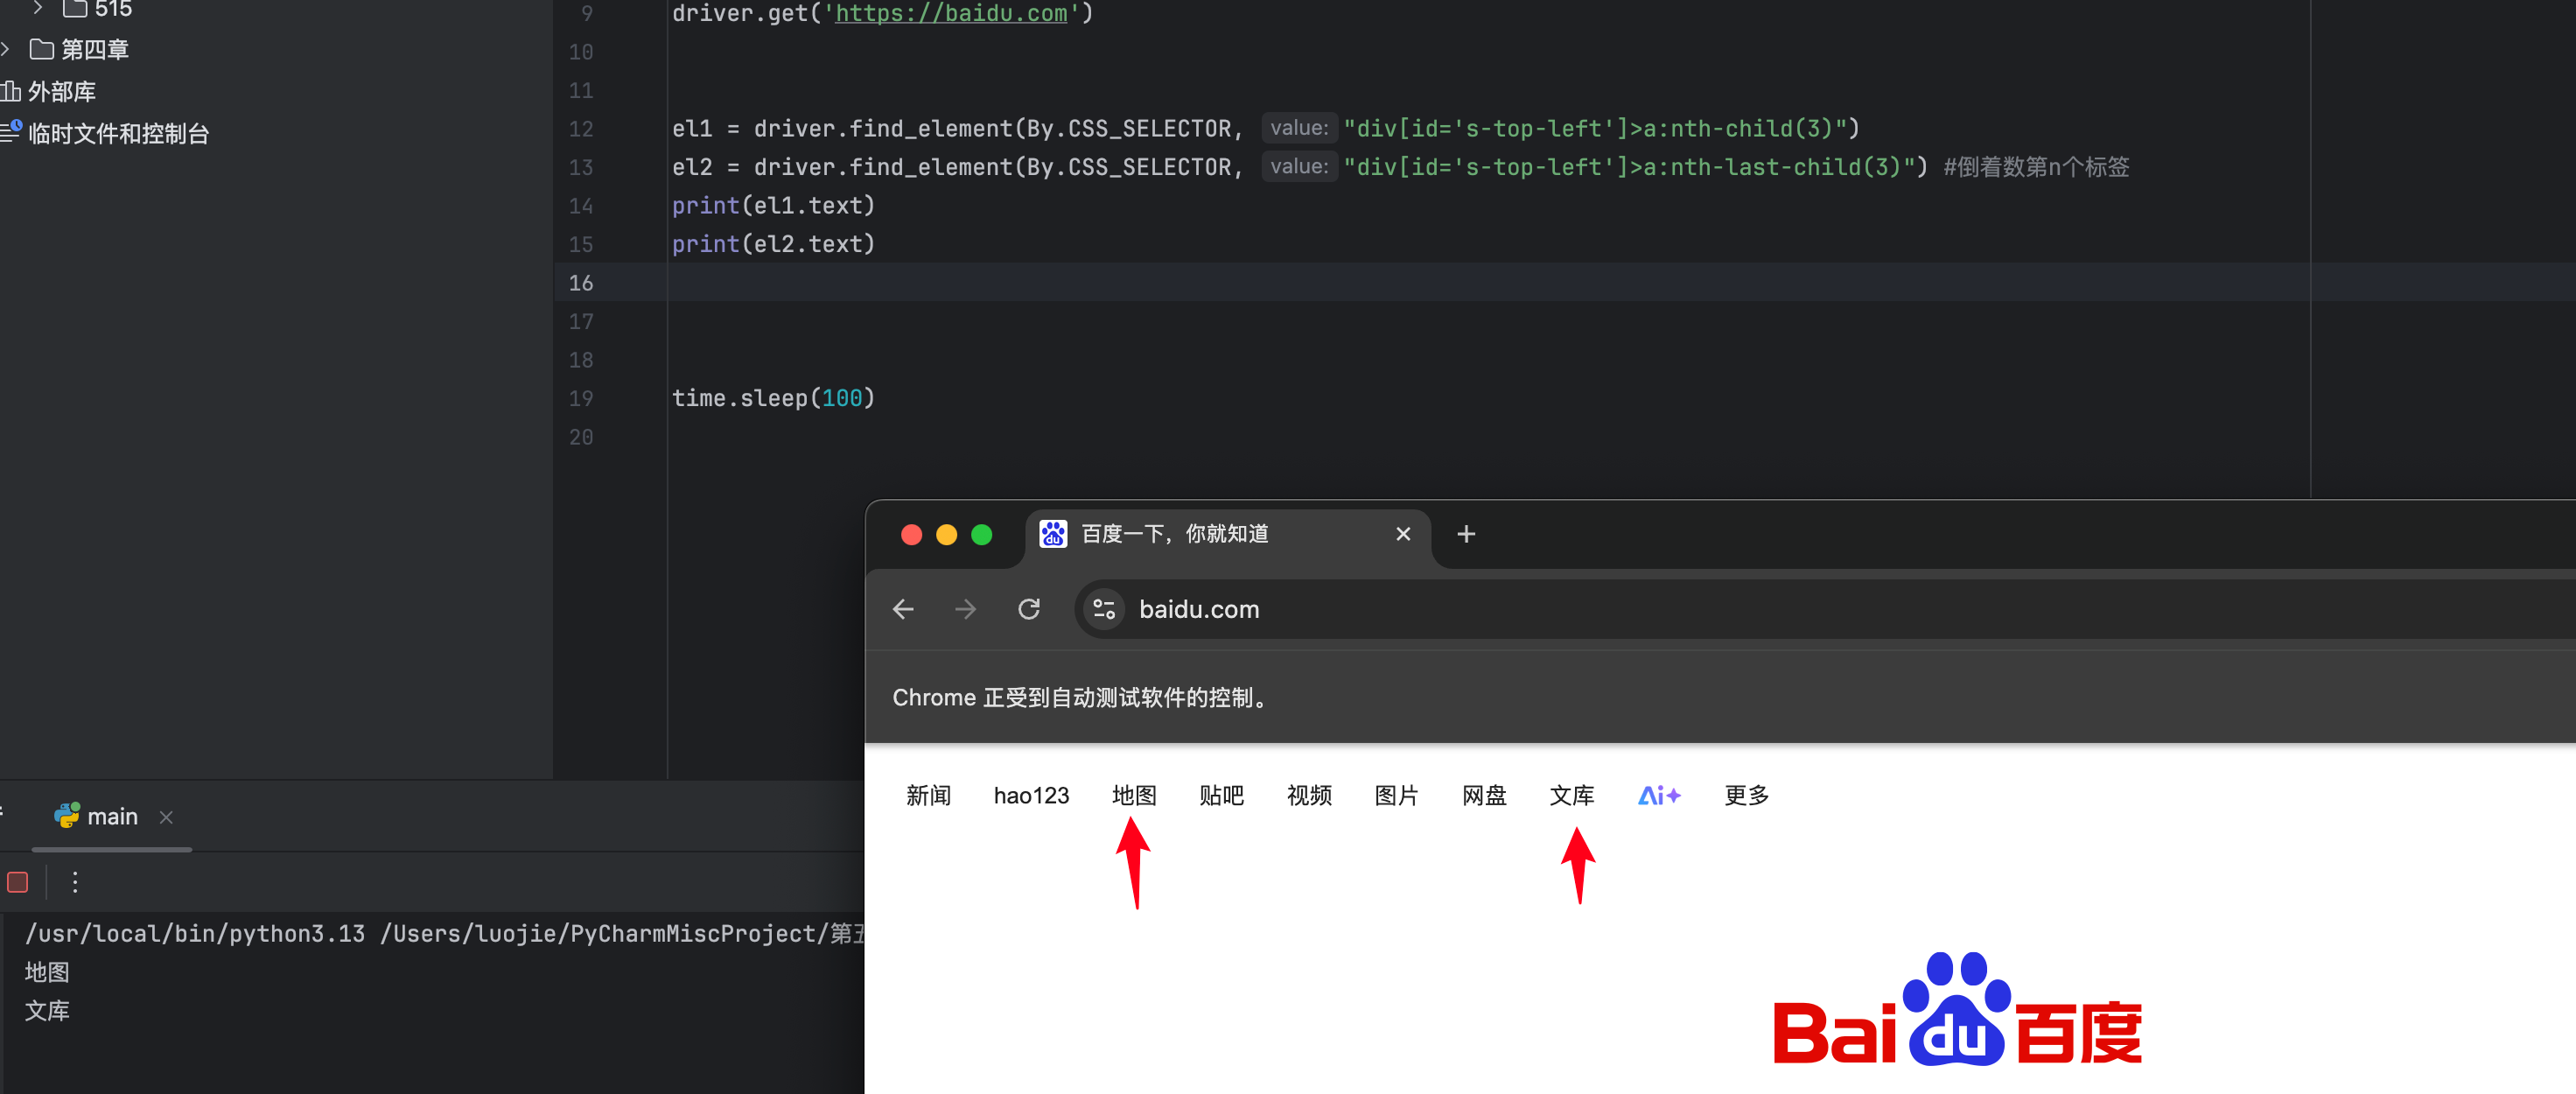Select the 外部库 tree node
2576x1094 pixels.
tap(61, 92)
